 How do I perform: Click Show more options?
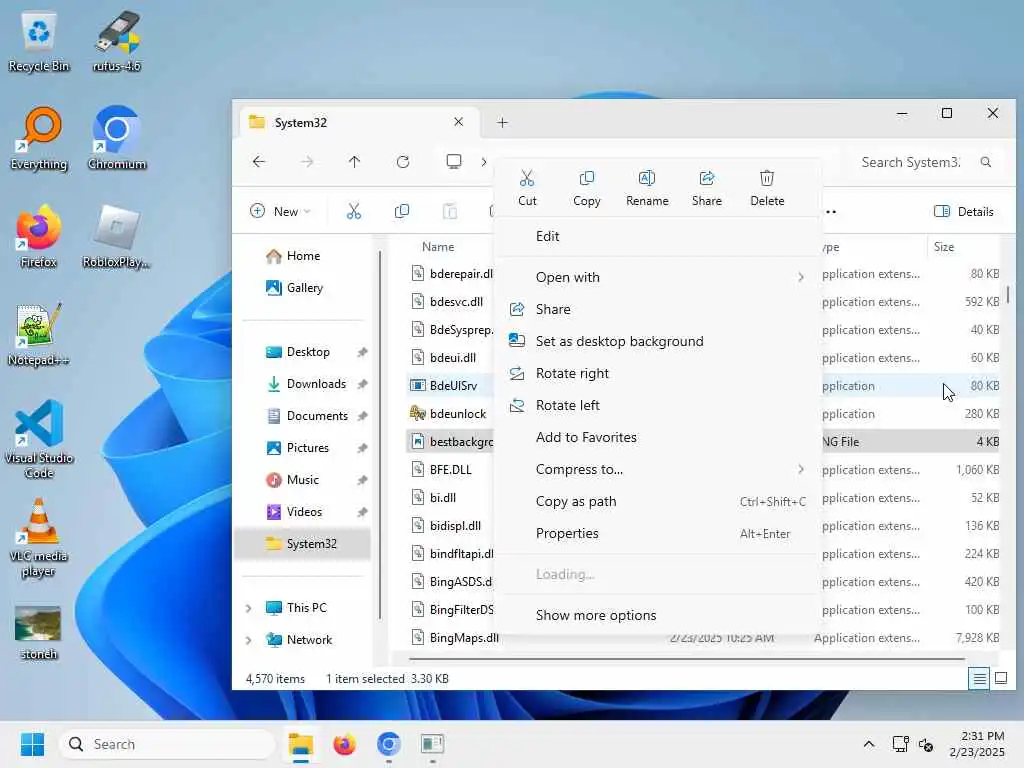tap(656, 615)
